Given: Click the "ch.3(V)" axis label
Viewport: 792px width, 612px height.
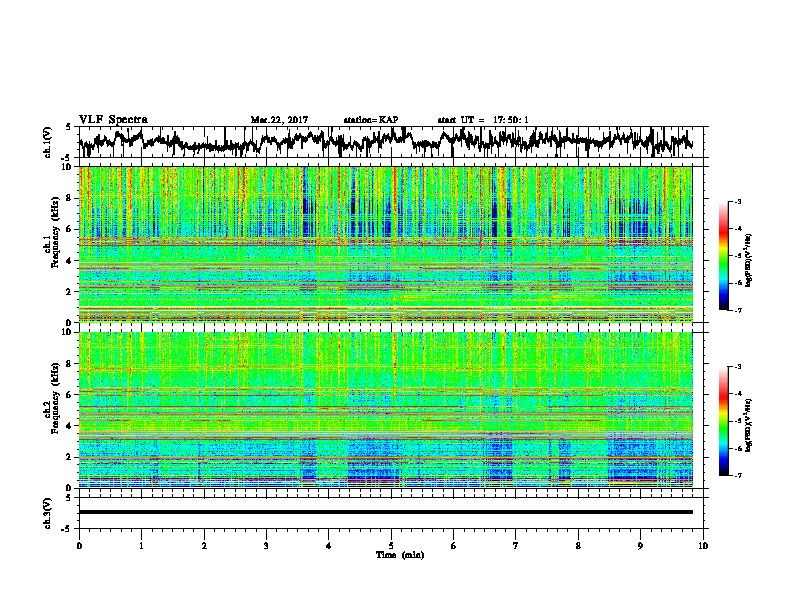Looking at the screenshot, I should [48, 513].
